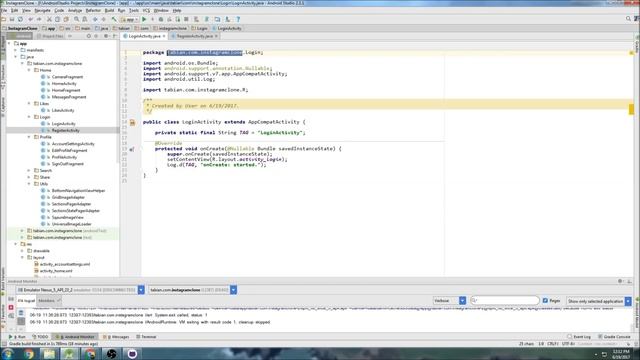Click the Make Project hammer icon

(114, 19)
